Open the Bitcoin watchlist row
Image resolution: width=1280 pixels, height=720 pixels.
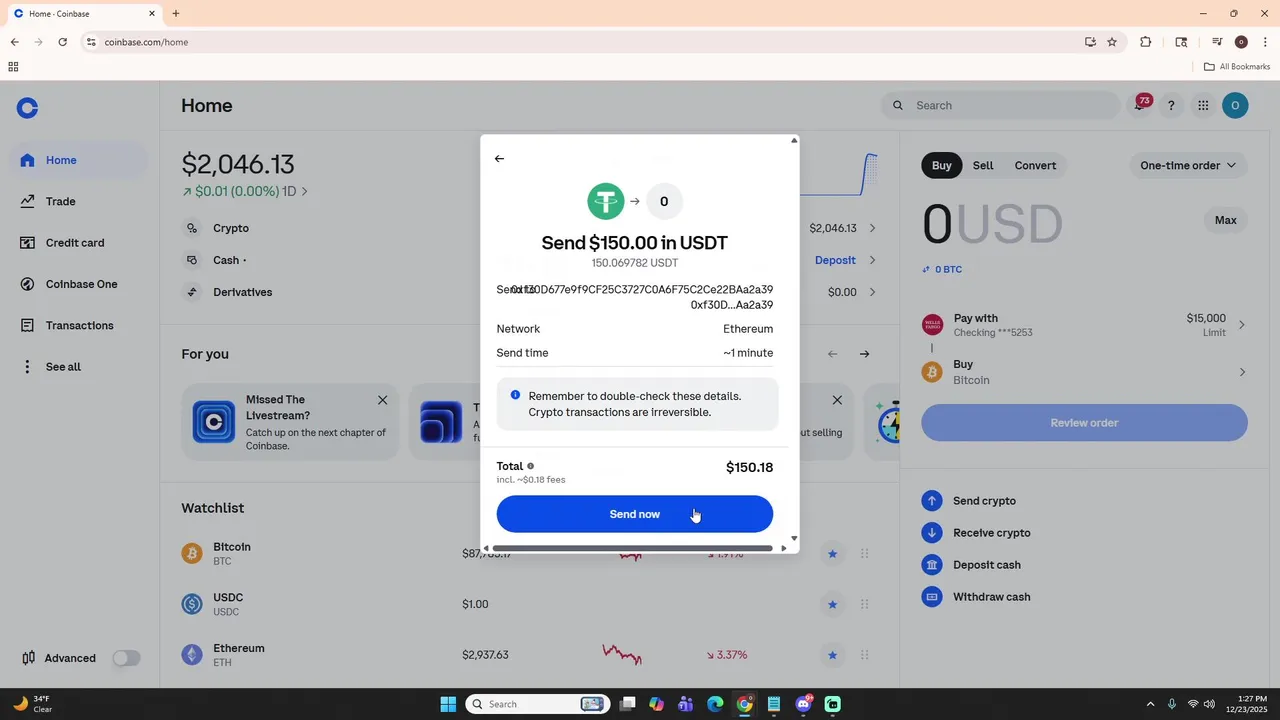[530, 553]
